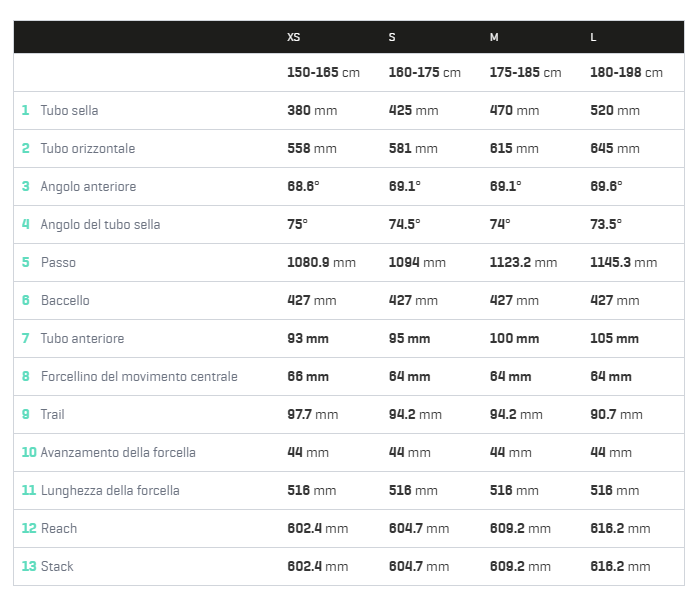Viewport: 694px width, 596px height.
Task: Click the 150-165 cm height range
Action: pyautogui.click(x=323, y=72)
